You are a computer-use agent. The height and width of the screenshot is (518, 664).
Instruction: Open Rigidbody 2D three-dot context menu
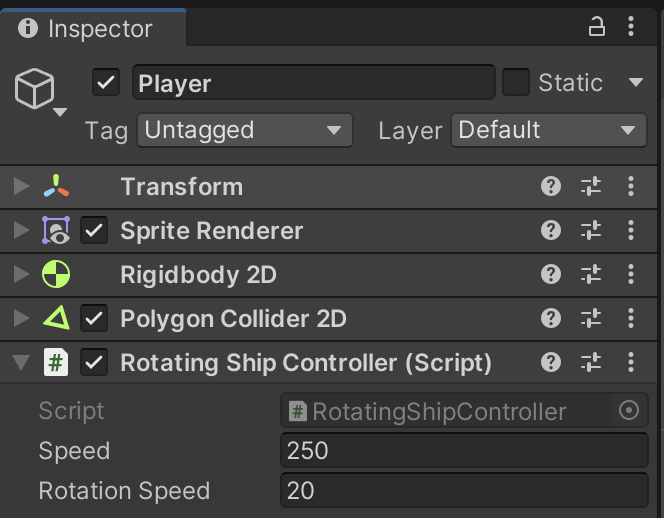[631, 275]
